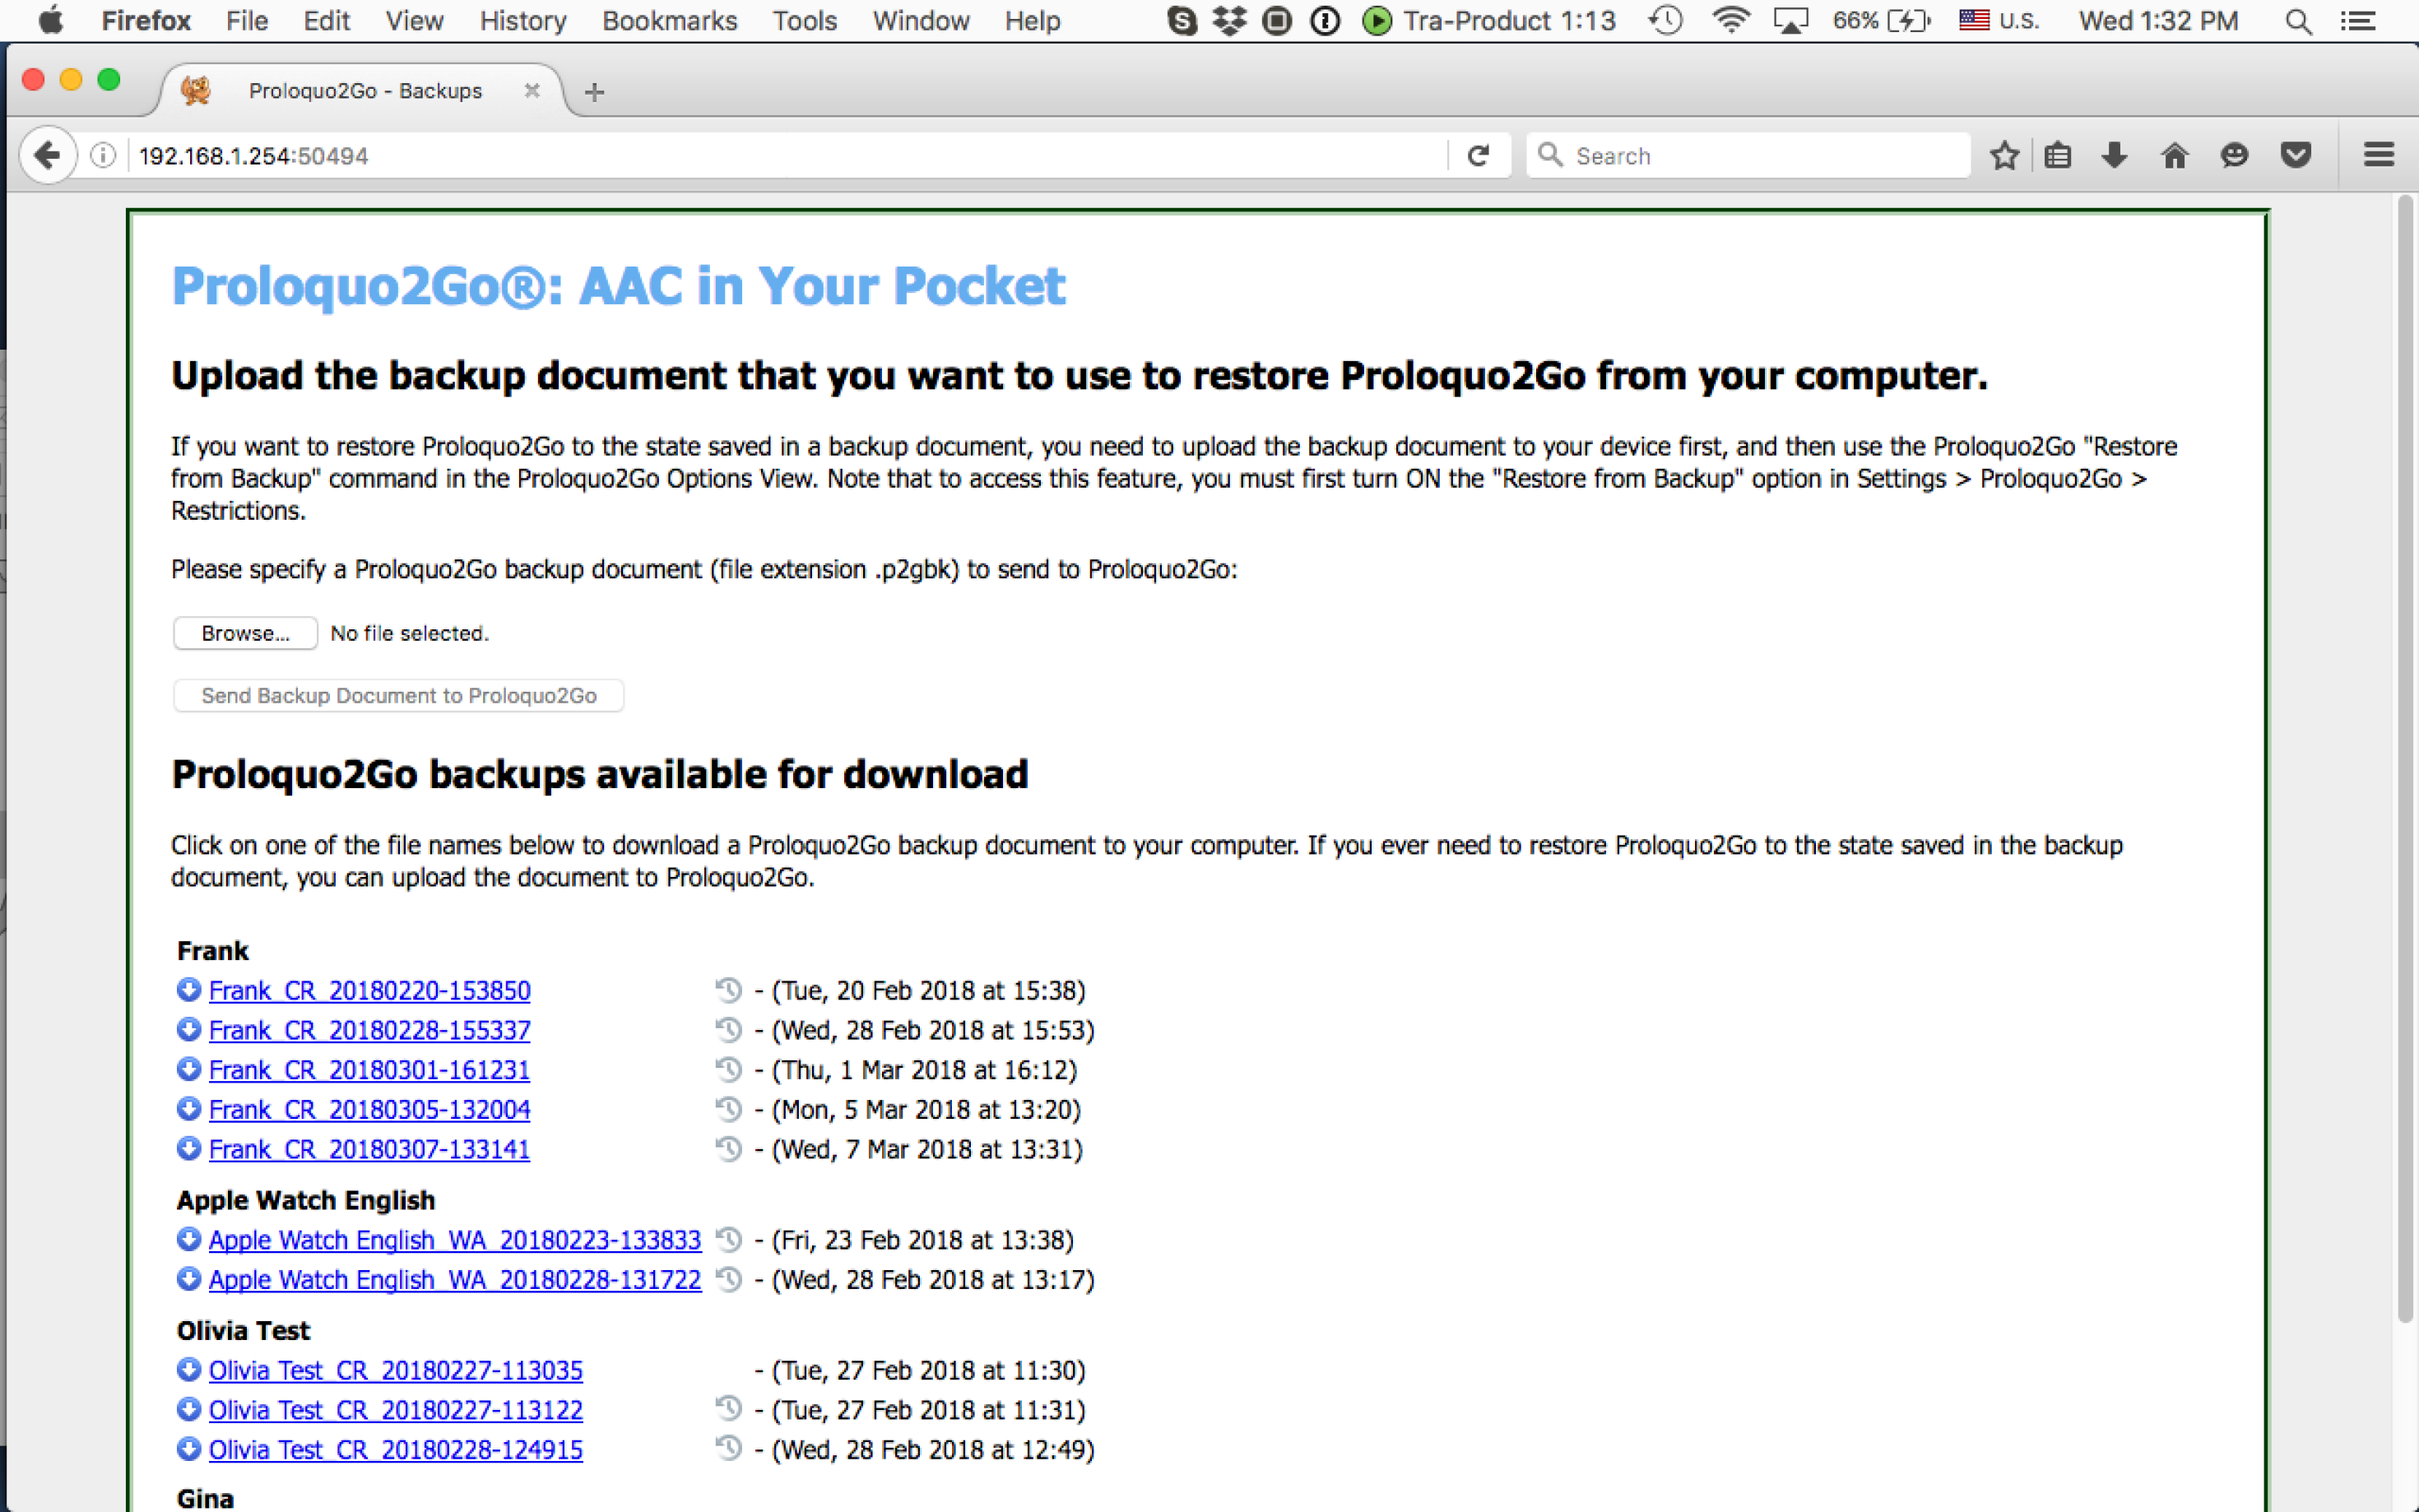
Task: Click the vertical page scrollbar
Action: [x=2406, y=760]
